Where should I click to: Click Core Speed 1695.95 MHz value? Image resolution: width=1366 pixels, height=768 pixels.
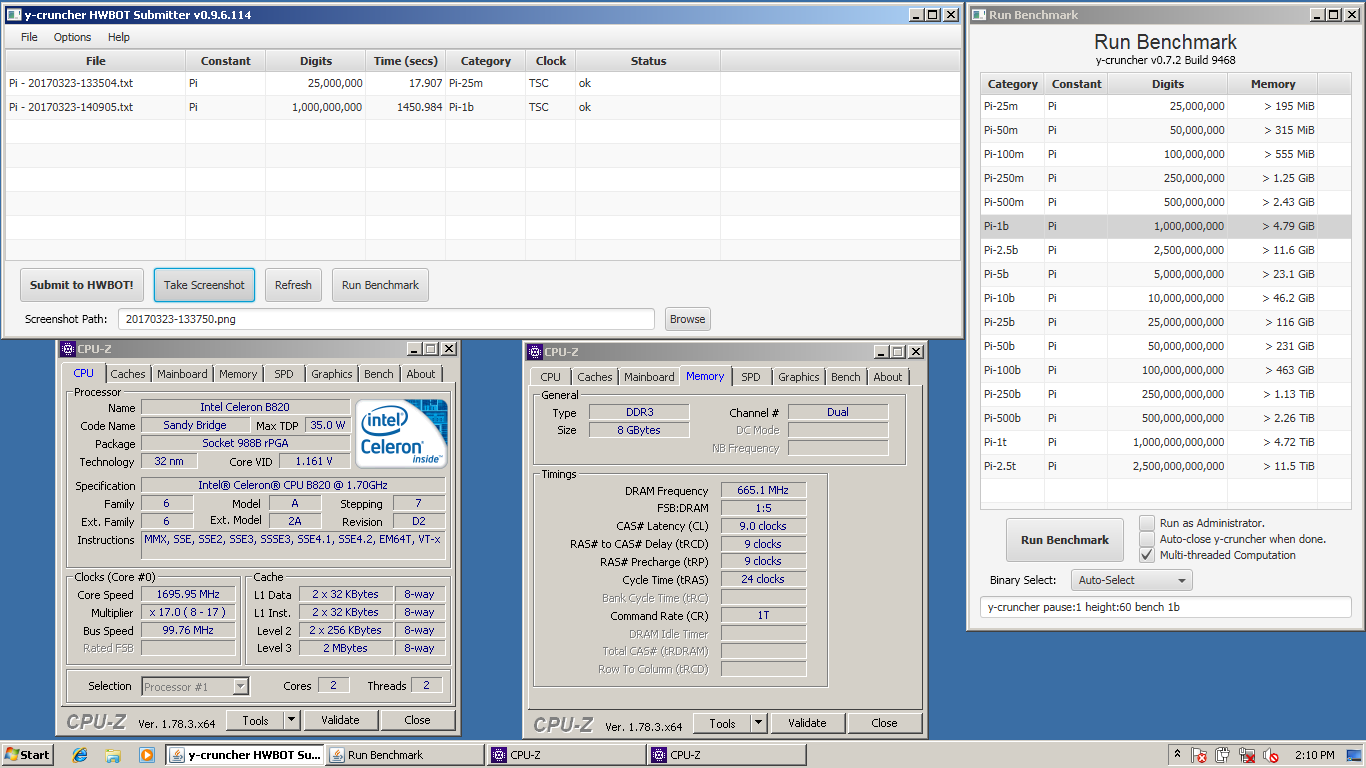tap(186, 595)
